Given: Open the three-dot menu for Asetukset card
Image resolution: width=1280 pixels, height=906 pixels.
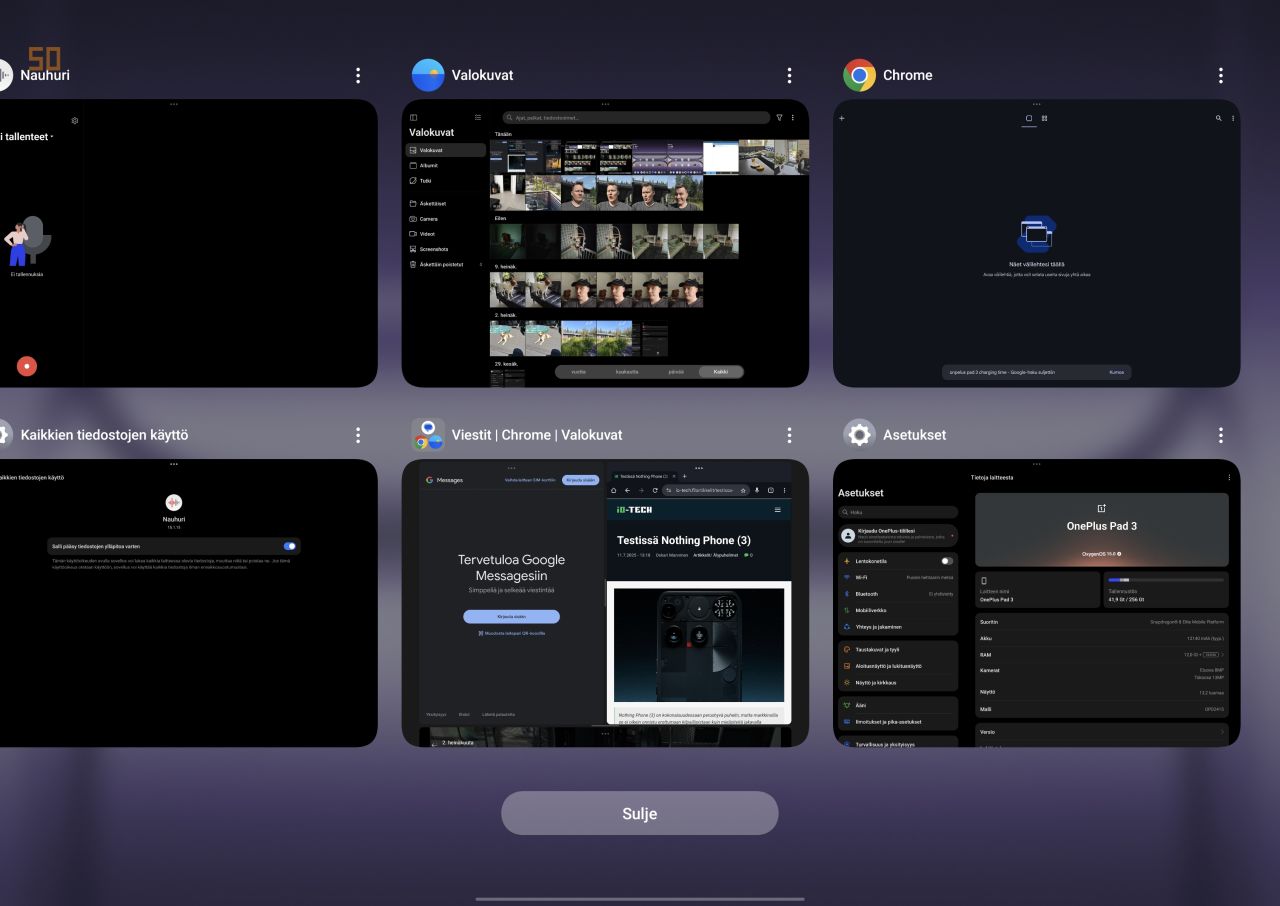Looking at the screenshot, I should [x=1220, y=435].
